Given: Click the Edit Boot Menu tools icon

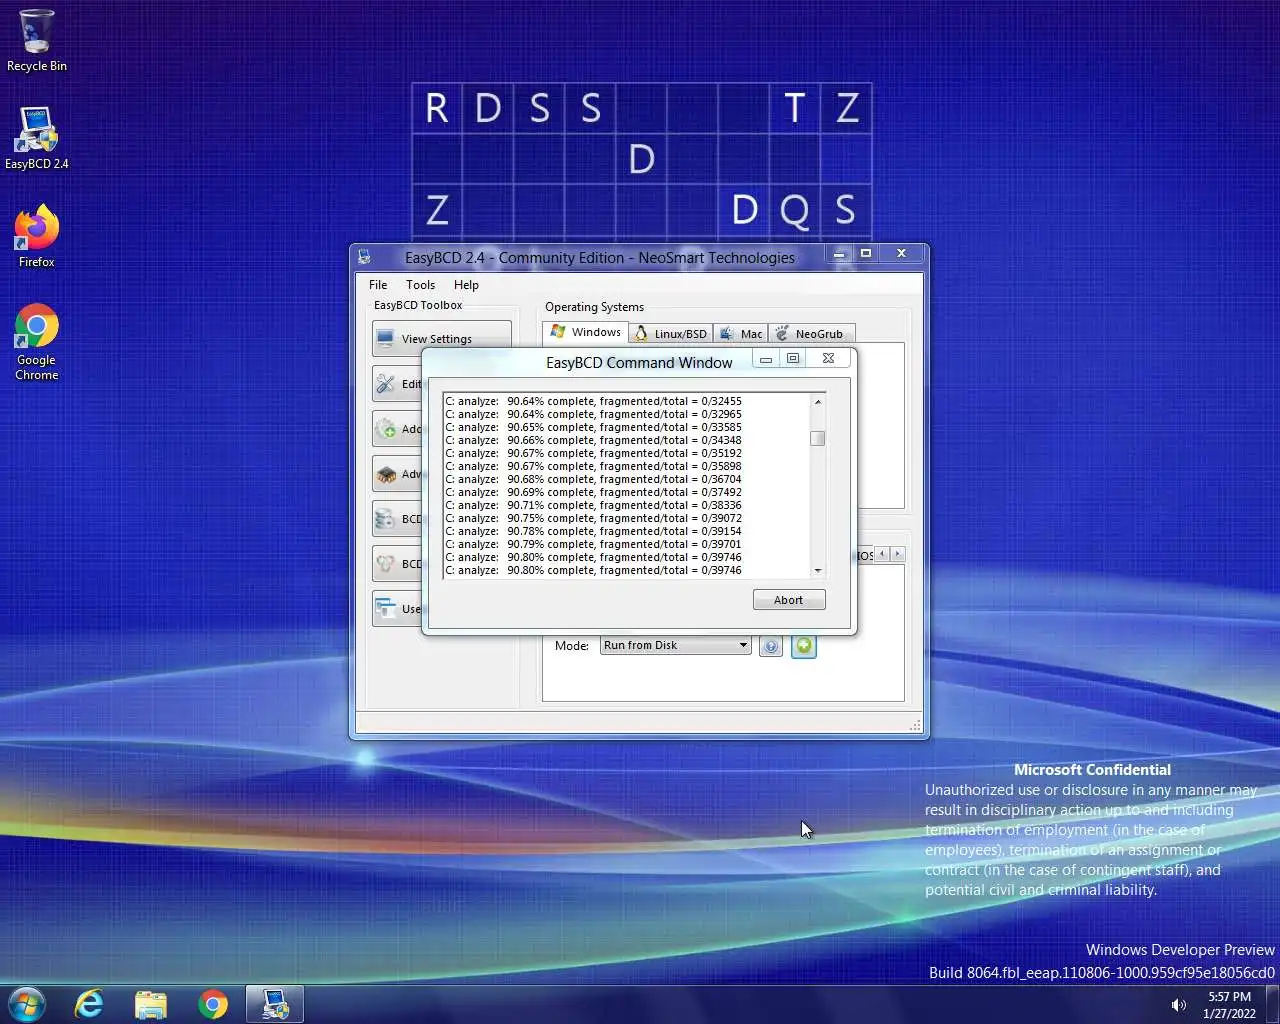Looking at the screenshot, I should click(386, 384).
